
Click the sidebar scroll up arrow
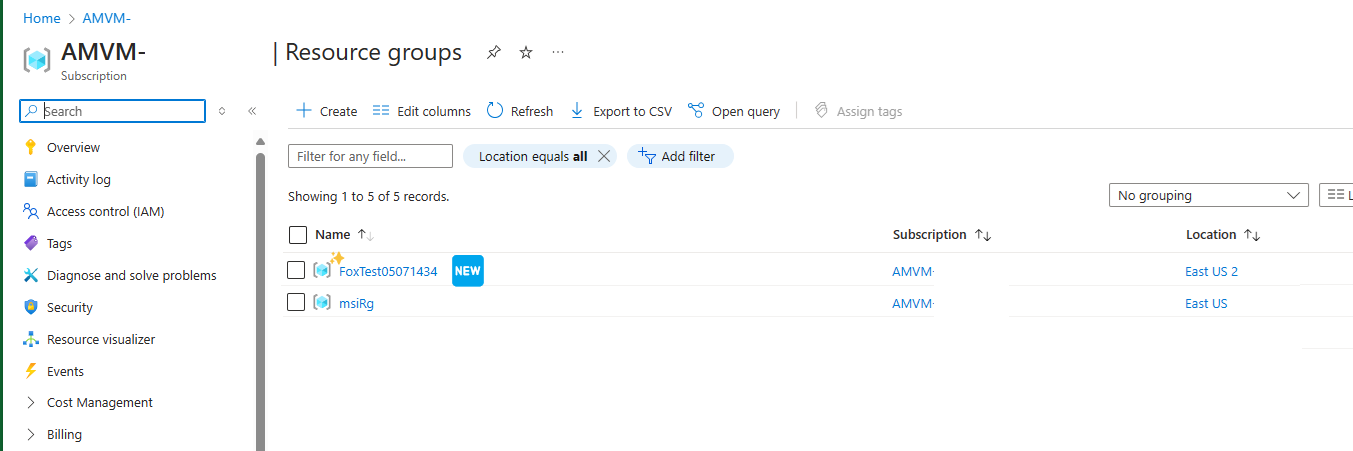pyautogui.click(x=260, y=141)
